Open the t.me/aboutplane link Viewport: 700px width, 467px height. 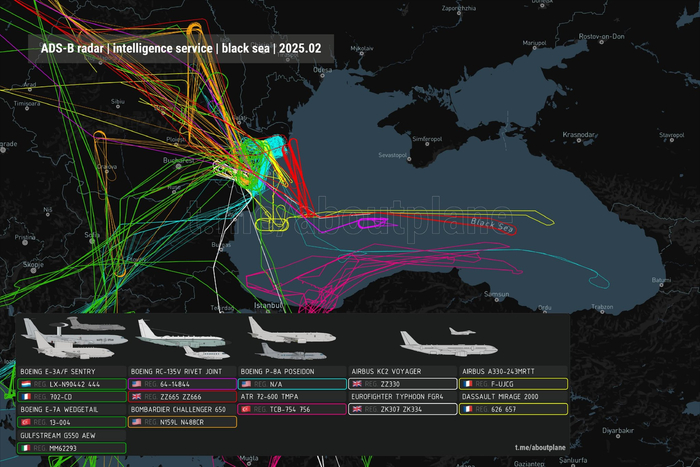tap(540, 447)
